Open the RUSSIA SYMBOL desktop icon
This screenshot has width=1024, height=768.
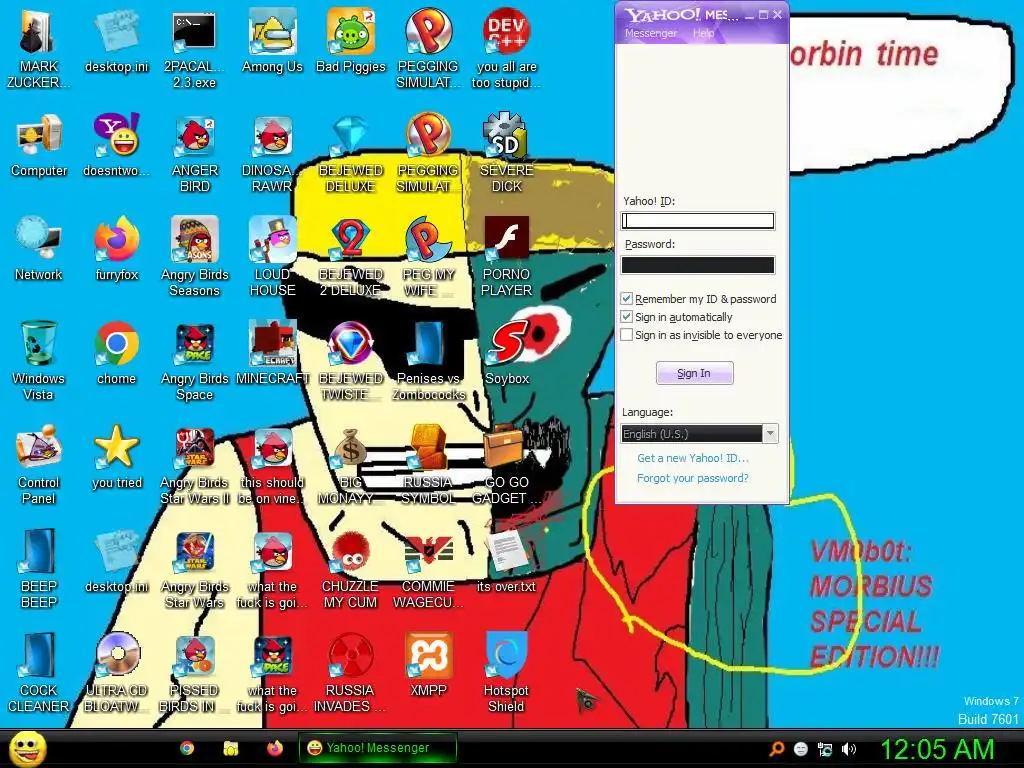(x=428, y=464)
